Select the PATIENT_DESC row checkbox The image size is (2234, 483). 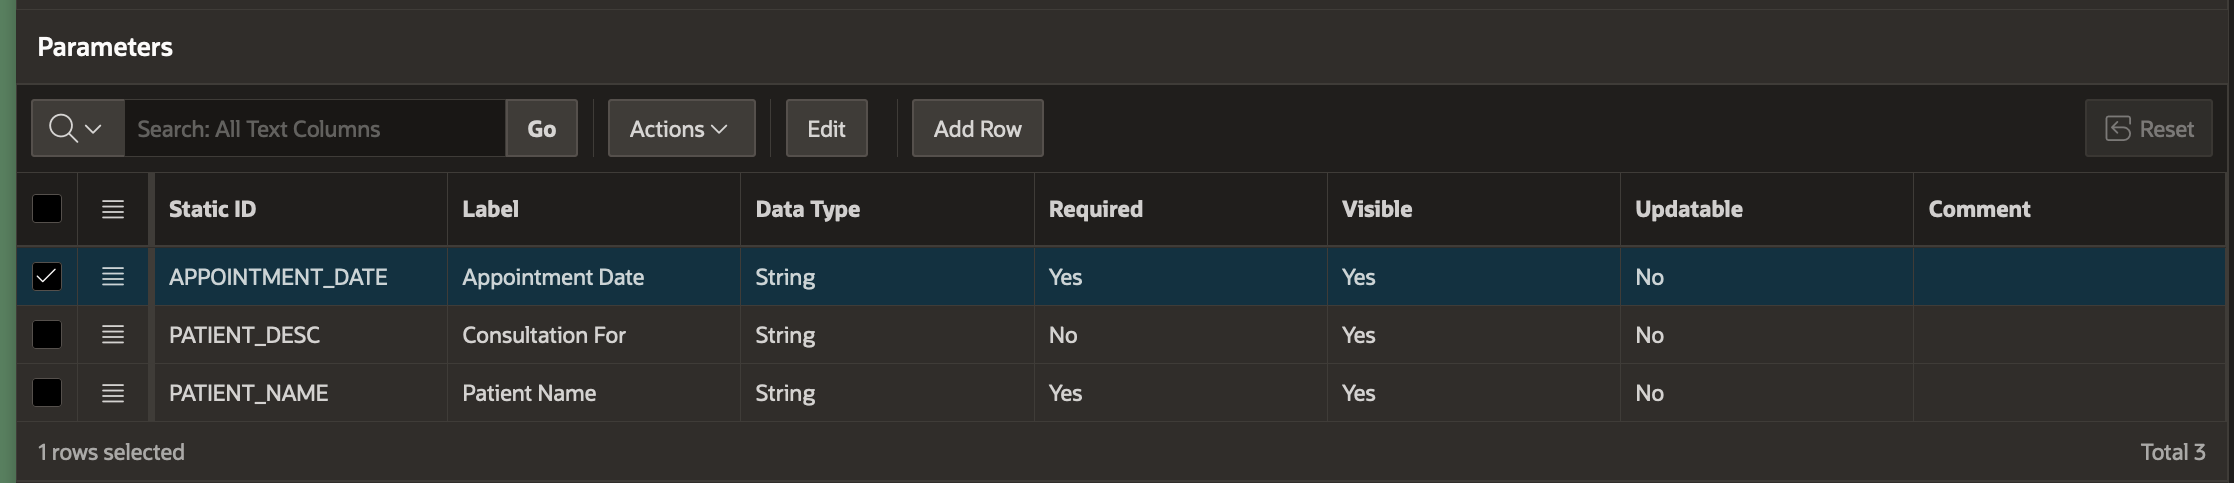[47, 335]
